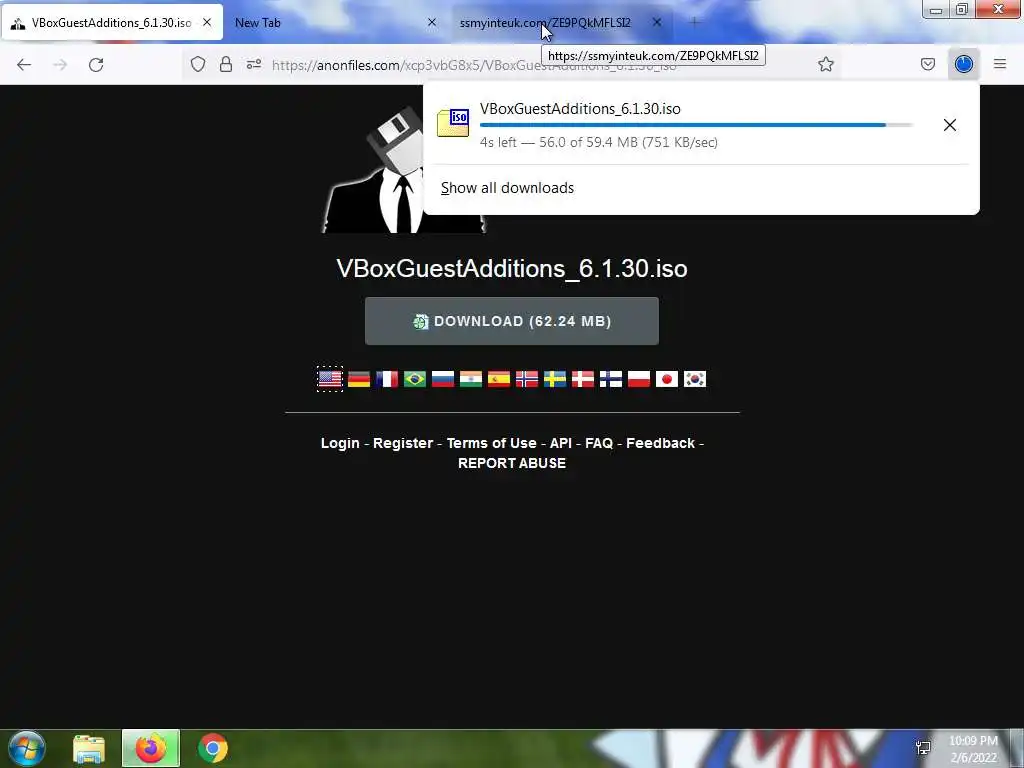Image resolution: width=1024 pixels, height=768 pixels.
Task: Save page to Pocket
Action: (x=927, y=64)
